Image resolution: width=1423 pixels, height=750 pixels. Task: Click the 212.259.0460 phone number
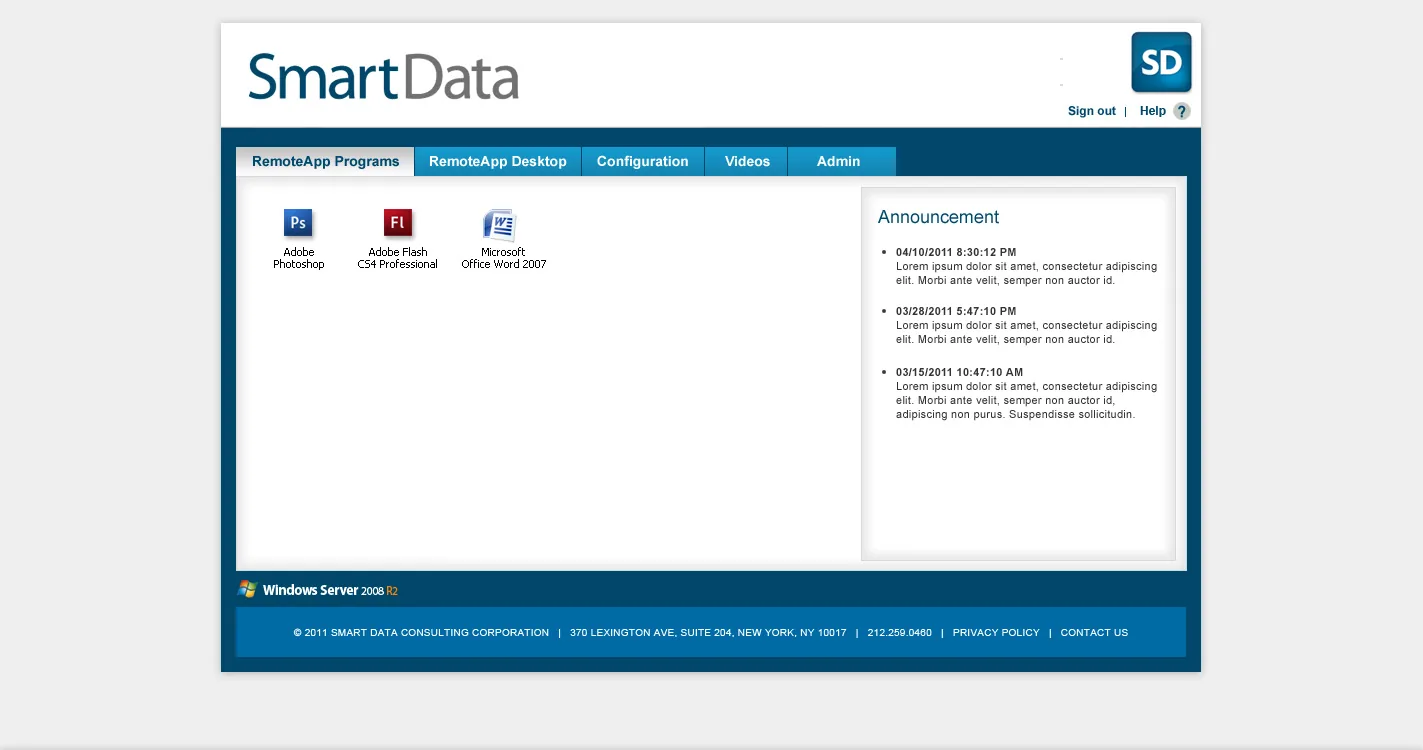[900, 632]
